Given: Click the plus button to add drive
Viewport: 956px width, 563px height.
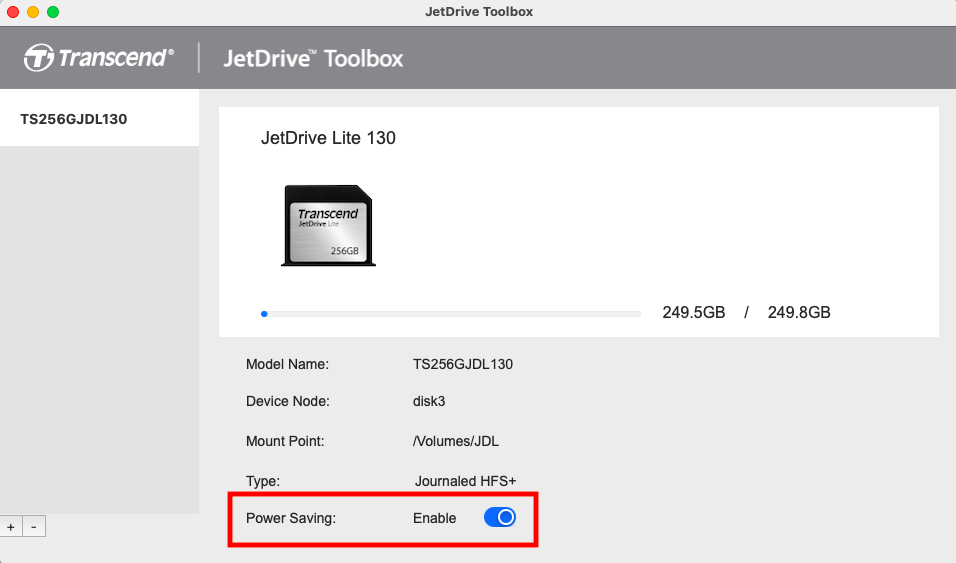Looking at the screenshot, I should (x=11, y=526).
